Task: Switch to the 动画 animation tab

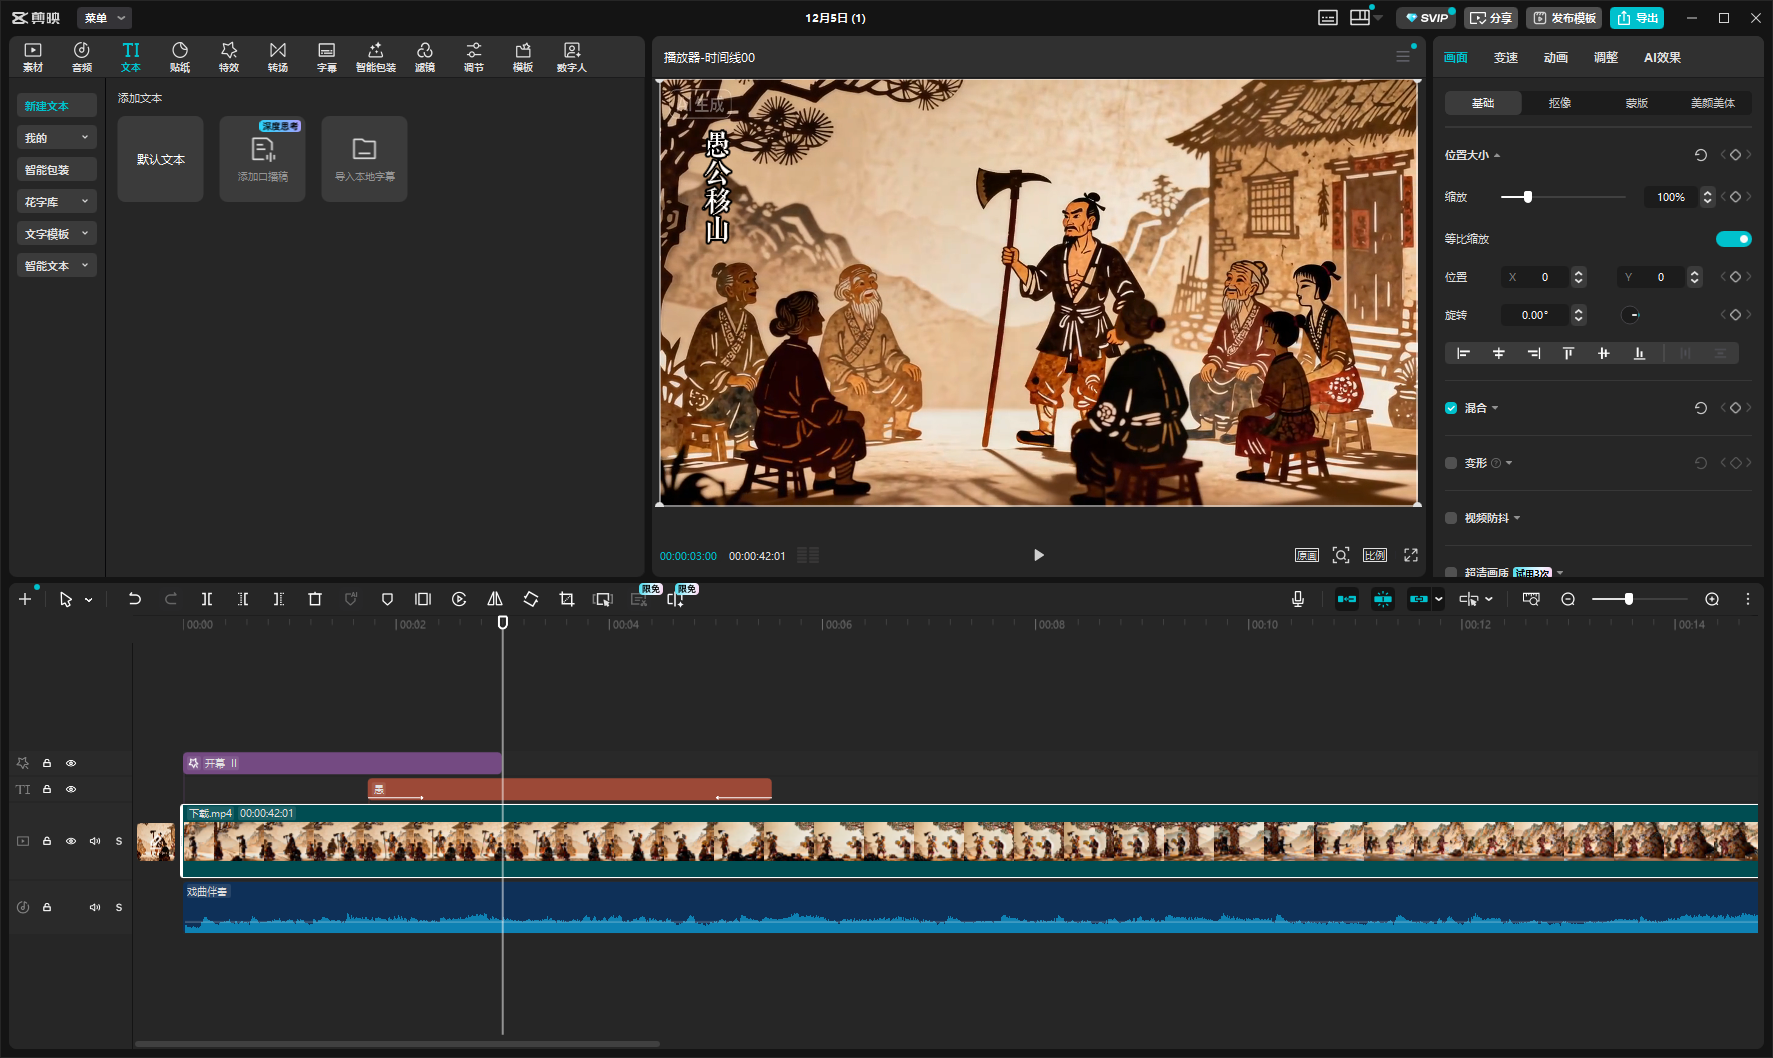Action: pyautogui.click(x=1555, y=58)
